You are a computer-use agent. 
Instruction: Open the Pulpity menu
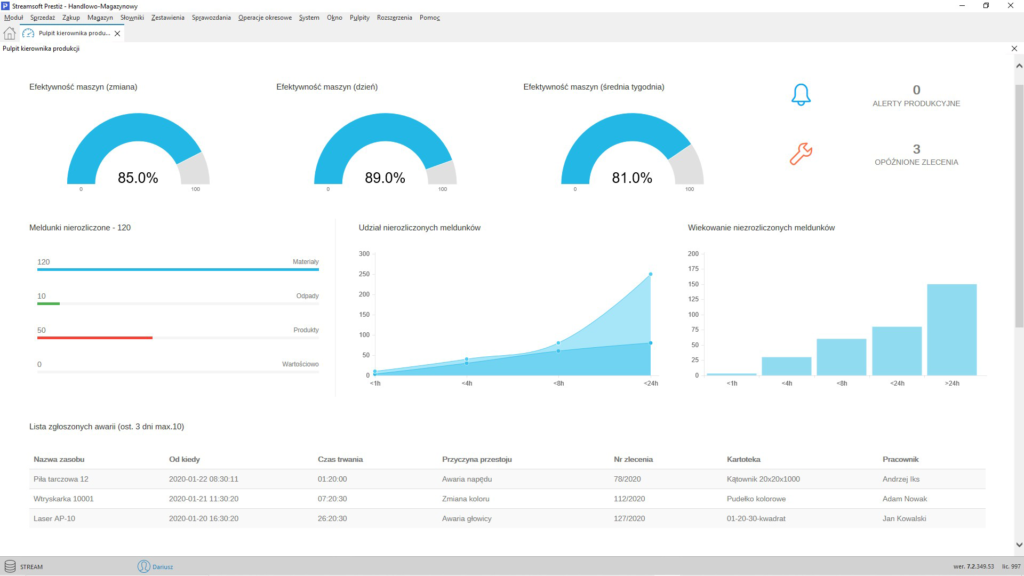tap(359, 18)
